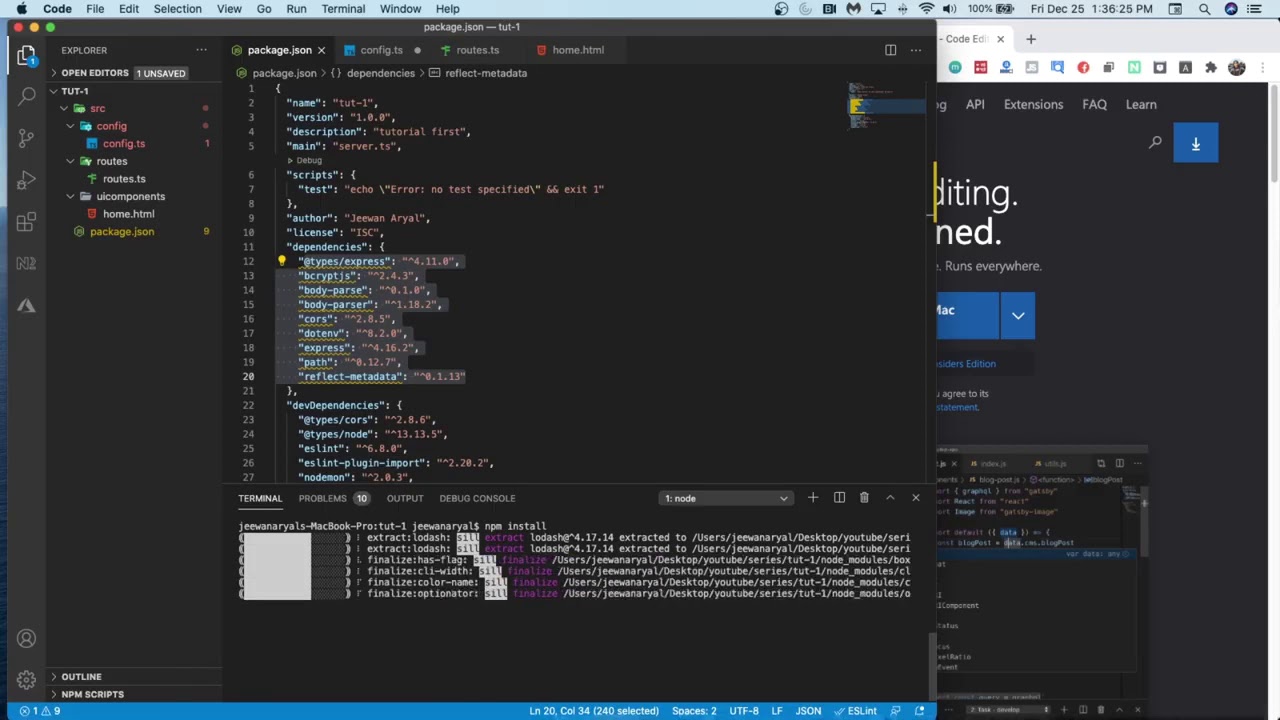Viewport: 1280px width, 720px height.
Task: Collapse the uicomponents folder
Action: click(70, 196)
